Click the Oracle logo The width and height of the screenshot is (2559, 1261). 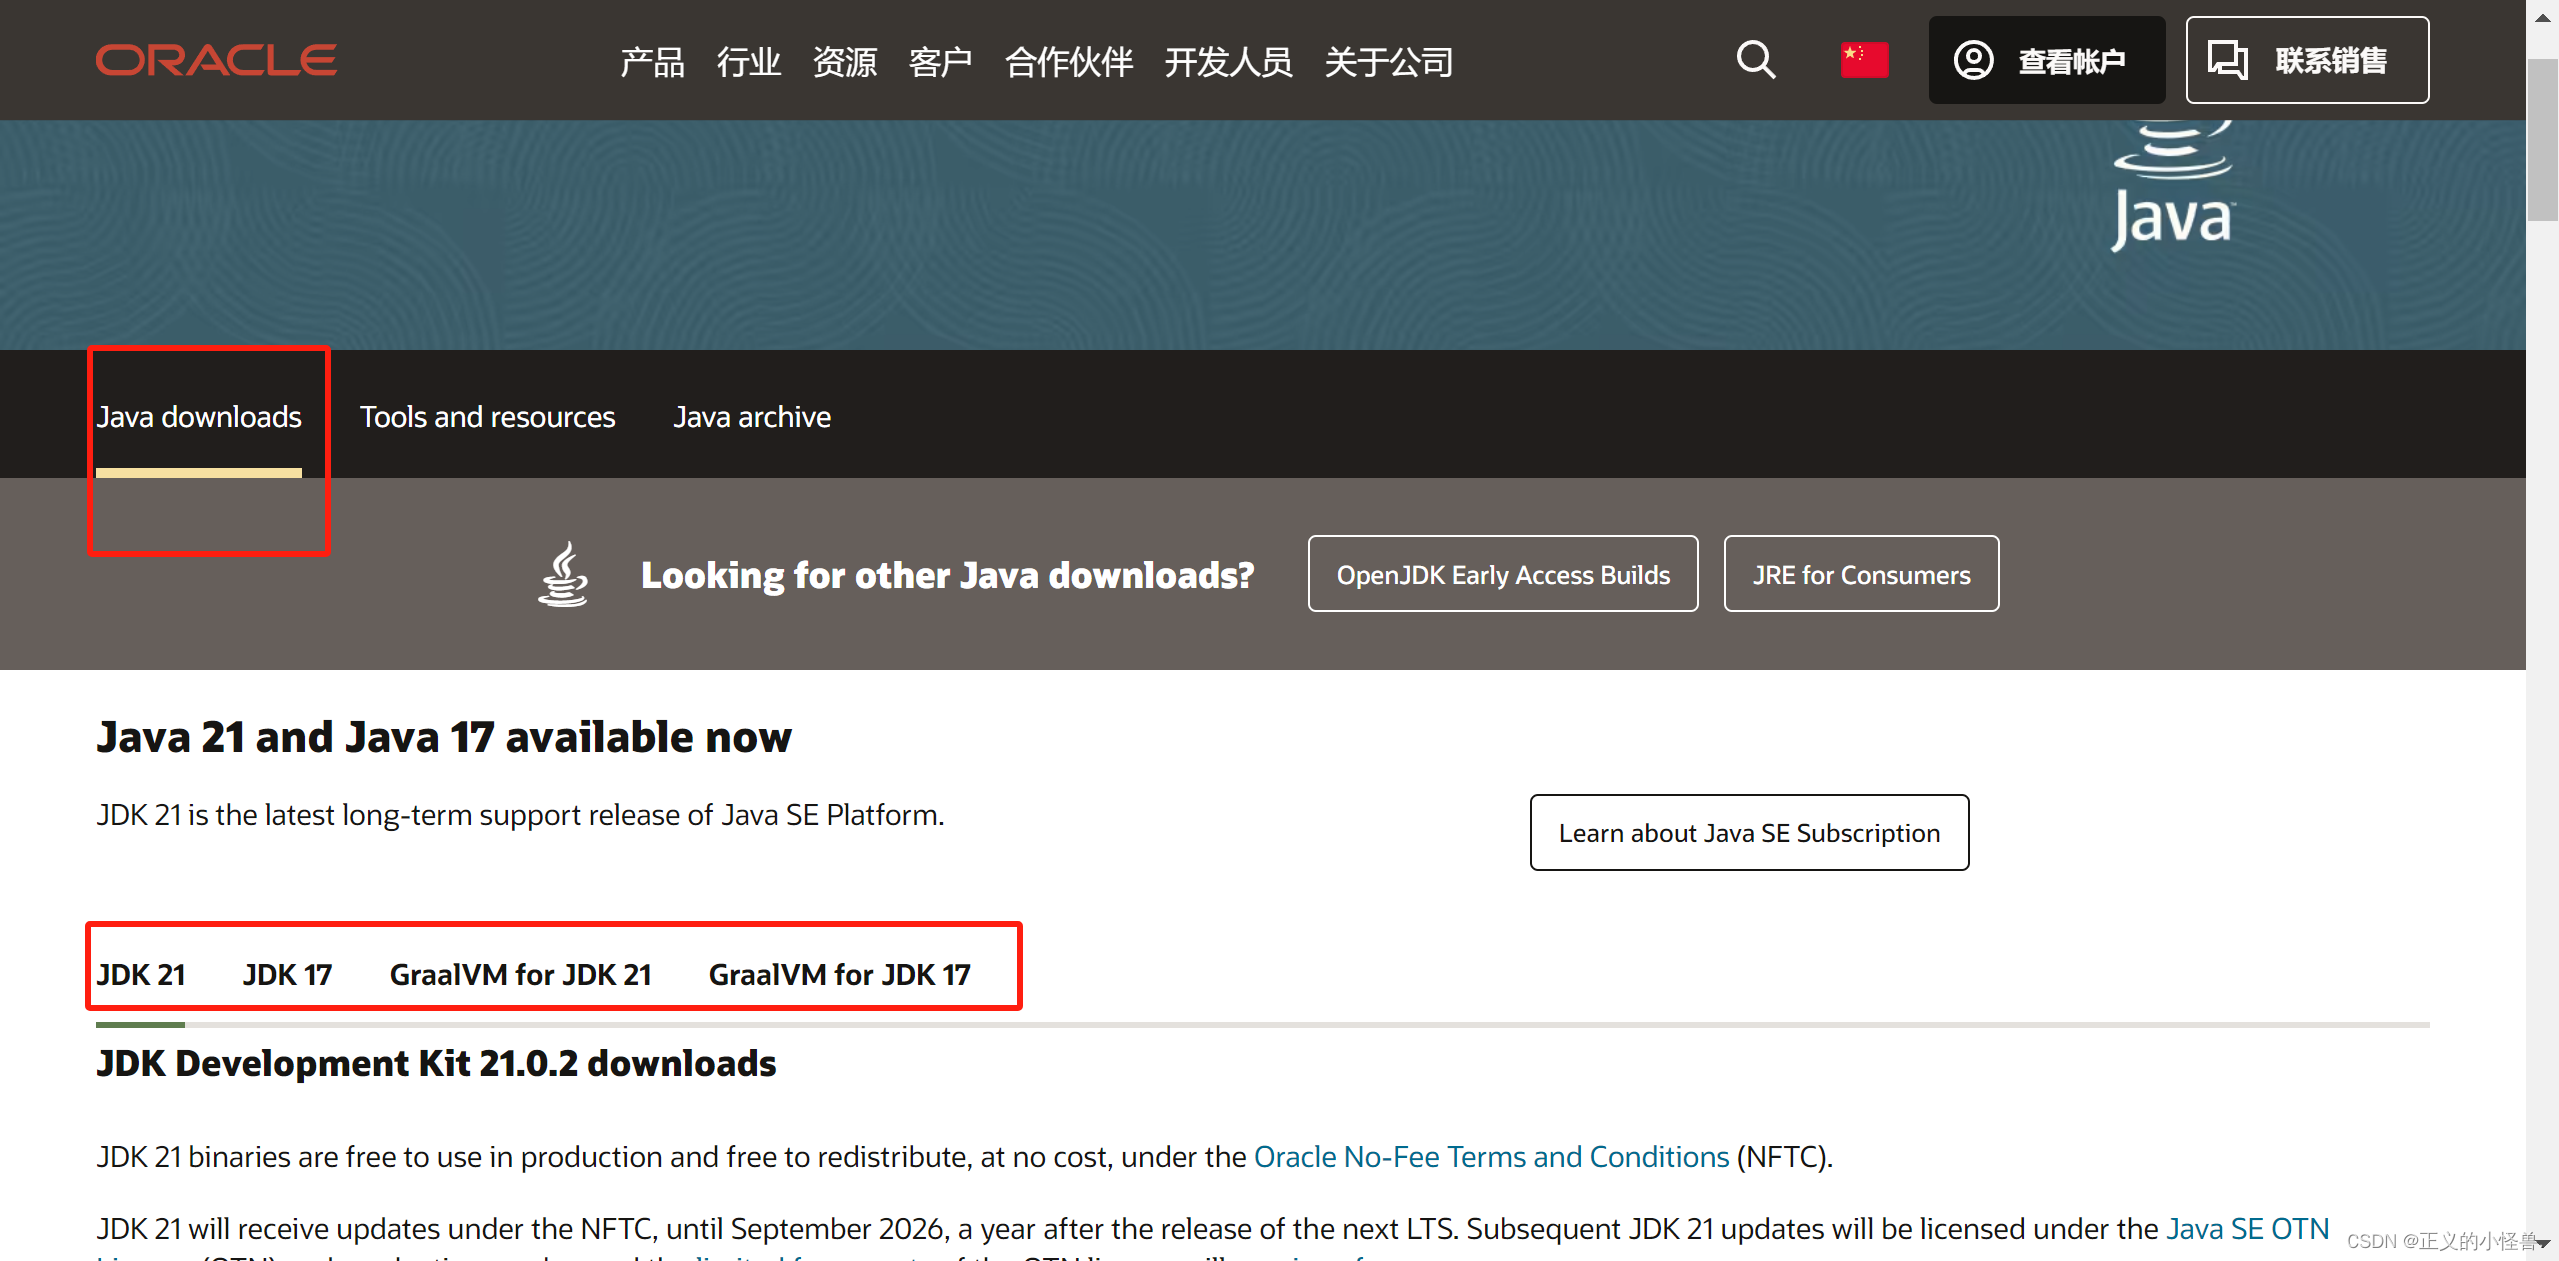[x=216, y=60]
